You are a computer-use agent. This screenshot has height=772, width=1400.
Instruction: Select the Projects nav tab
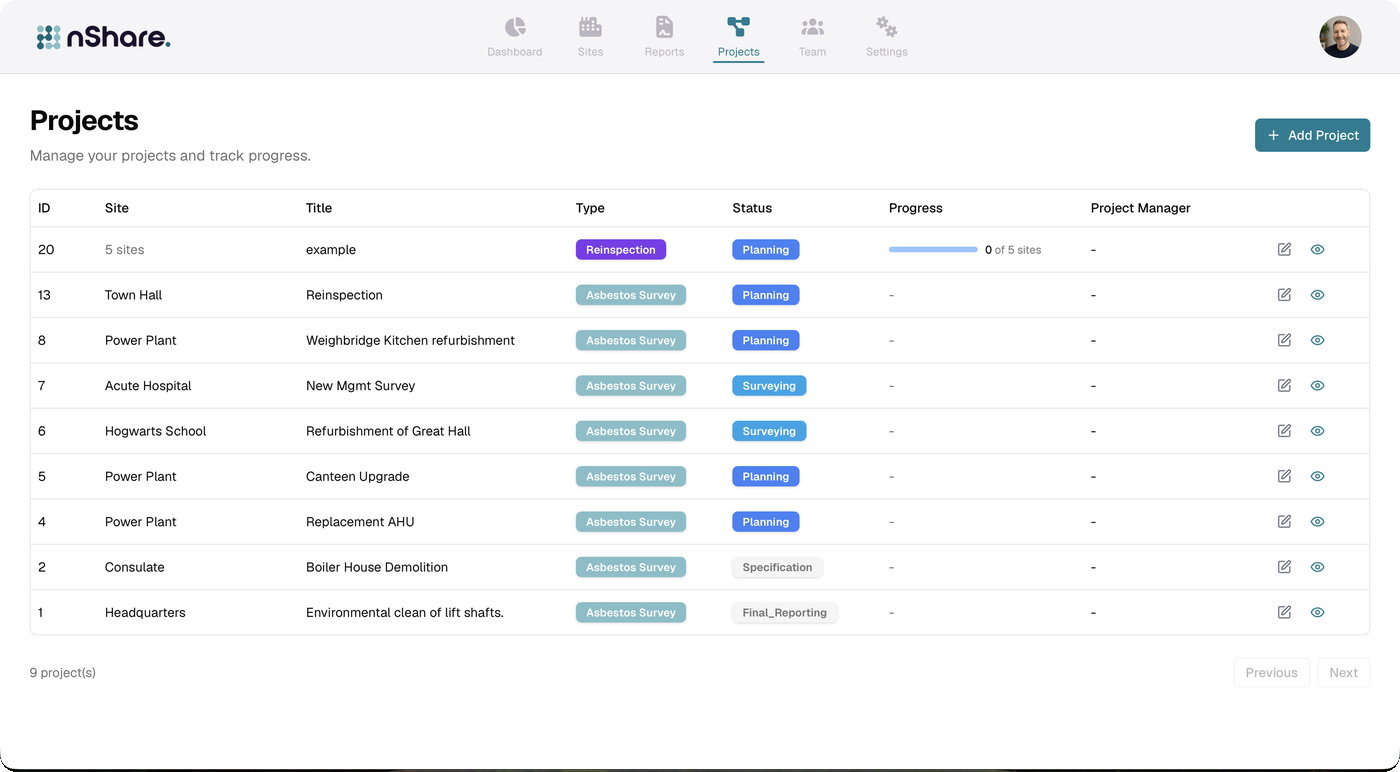(x=738, y=38)
